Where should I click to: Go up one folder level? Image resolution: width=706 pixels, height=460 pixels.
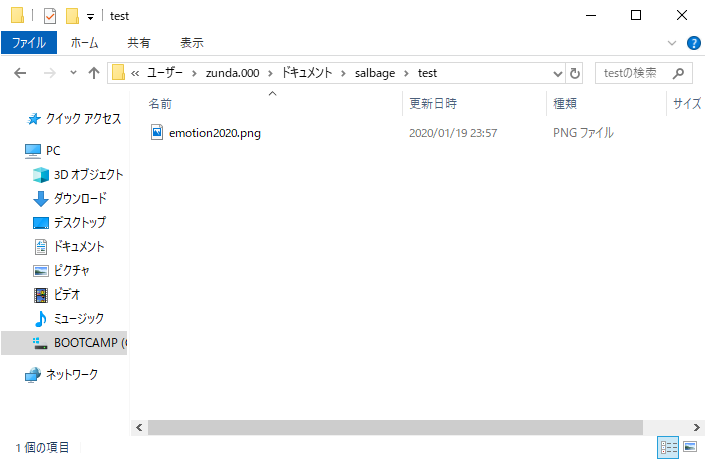click(94, 73)
